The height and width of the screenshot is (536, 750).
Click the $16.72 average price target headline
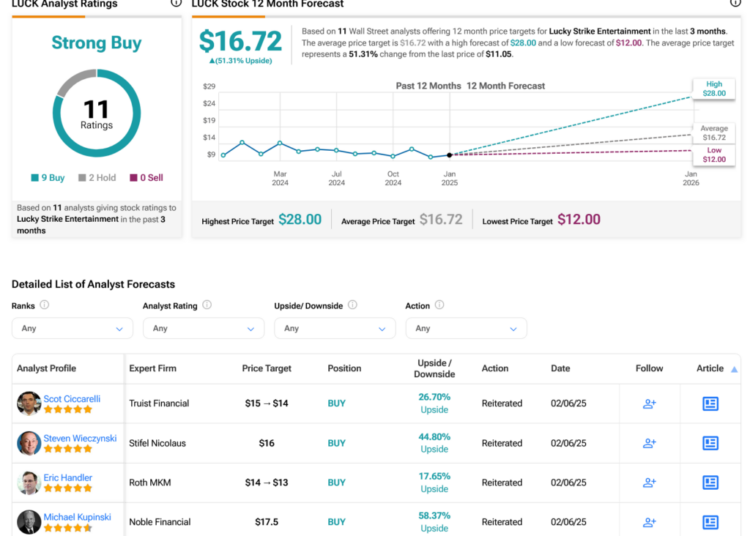pyautogui.click(x=241, y=41)
